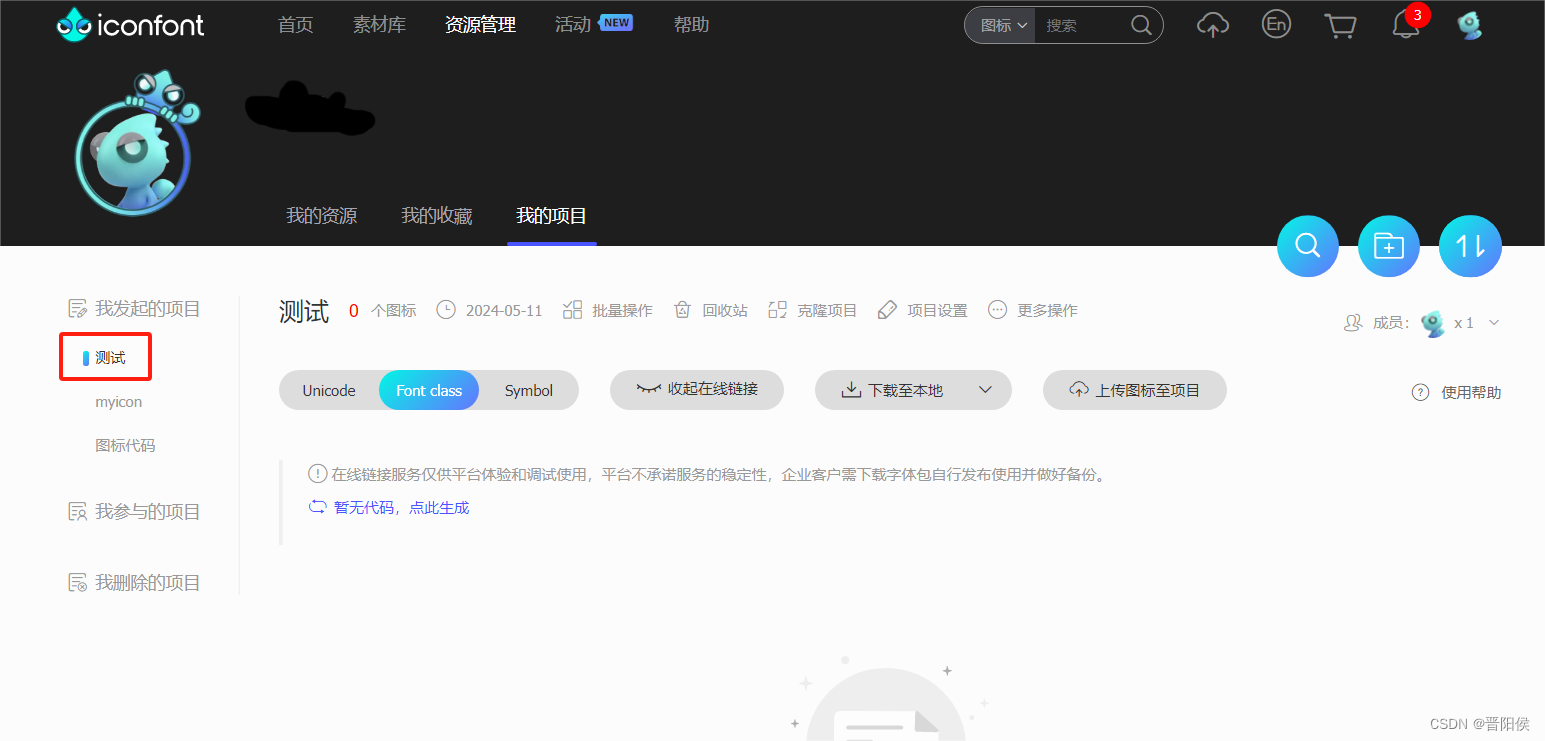Click the 2024-05-11 date text
This screenshot has height=741, width=1545.
coord(504,310)
